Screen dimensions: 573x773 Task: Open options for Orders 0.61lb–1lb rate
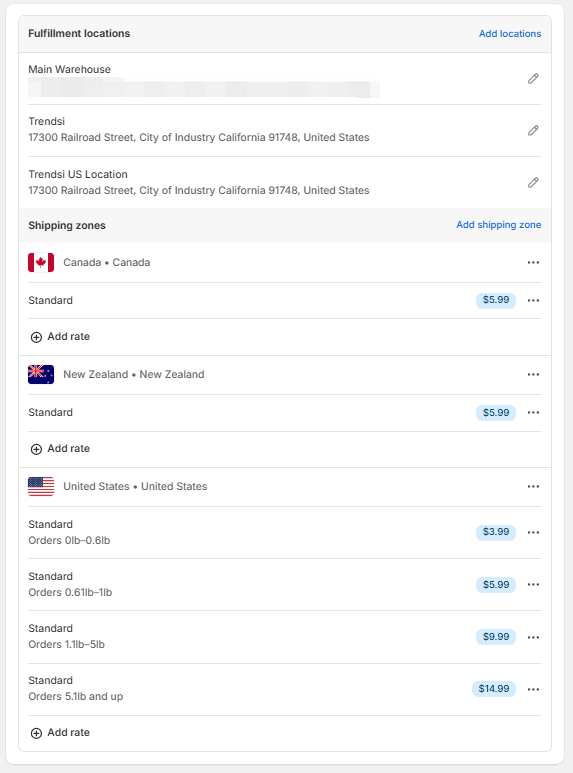click(x=533, y=584)
